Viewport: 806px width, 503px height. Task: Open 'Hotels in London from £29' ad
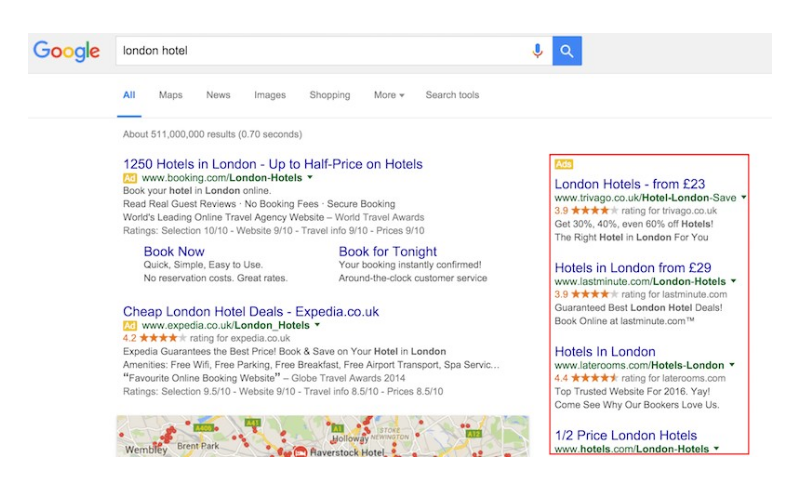633,268
